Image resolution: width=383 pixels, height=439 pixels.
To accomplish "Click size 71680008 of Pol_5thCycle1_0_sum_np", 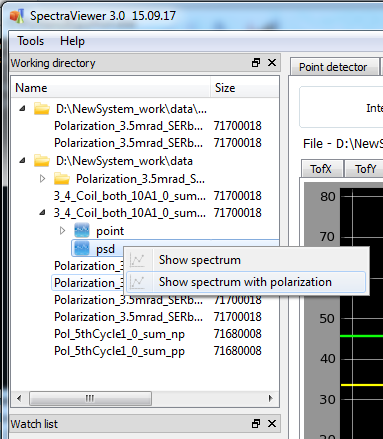I will (x=238, y=334).
